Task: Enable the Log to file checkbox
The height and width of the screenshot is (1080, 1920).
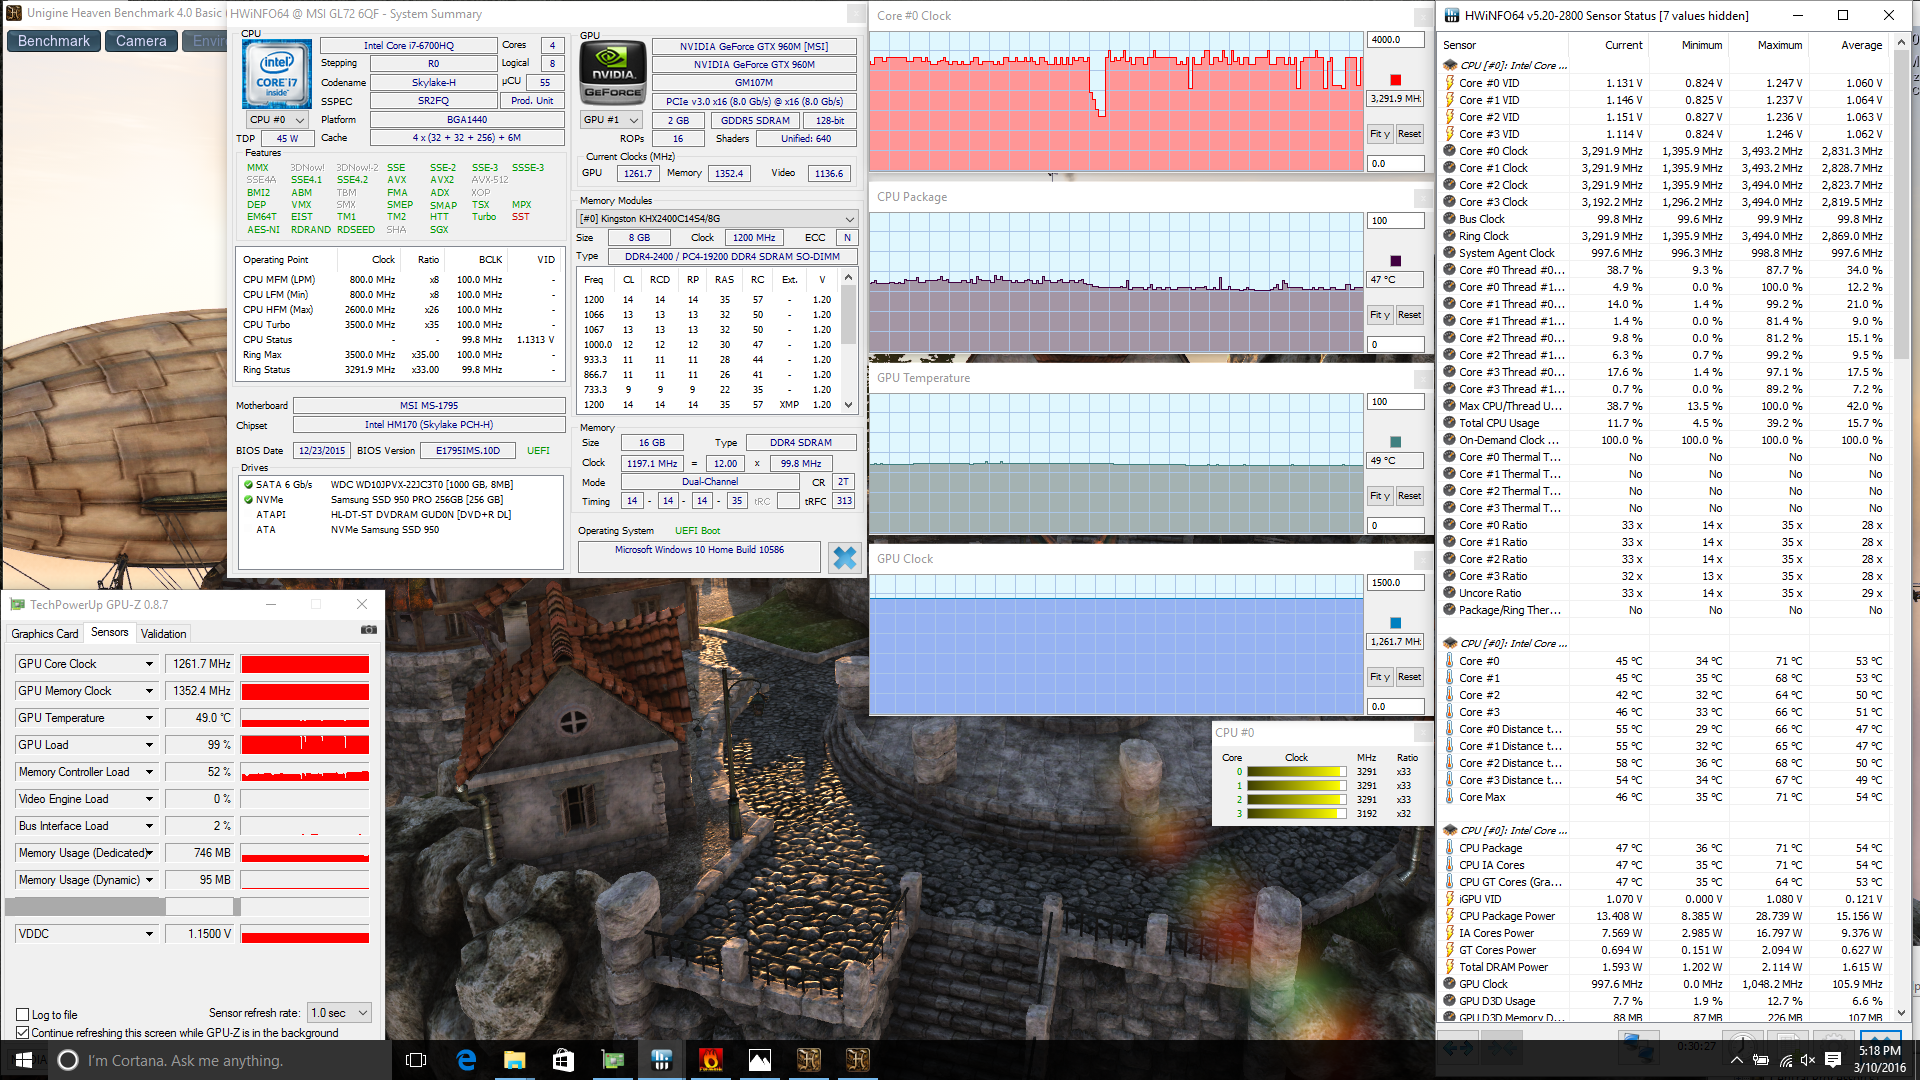Action: tap(23, 1014)
